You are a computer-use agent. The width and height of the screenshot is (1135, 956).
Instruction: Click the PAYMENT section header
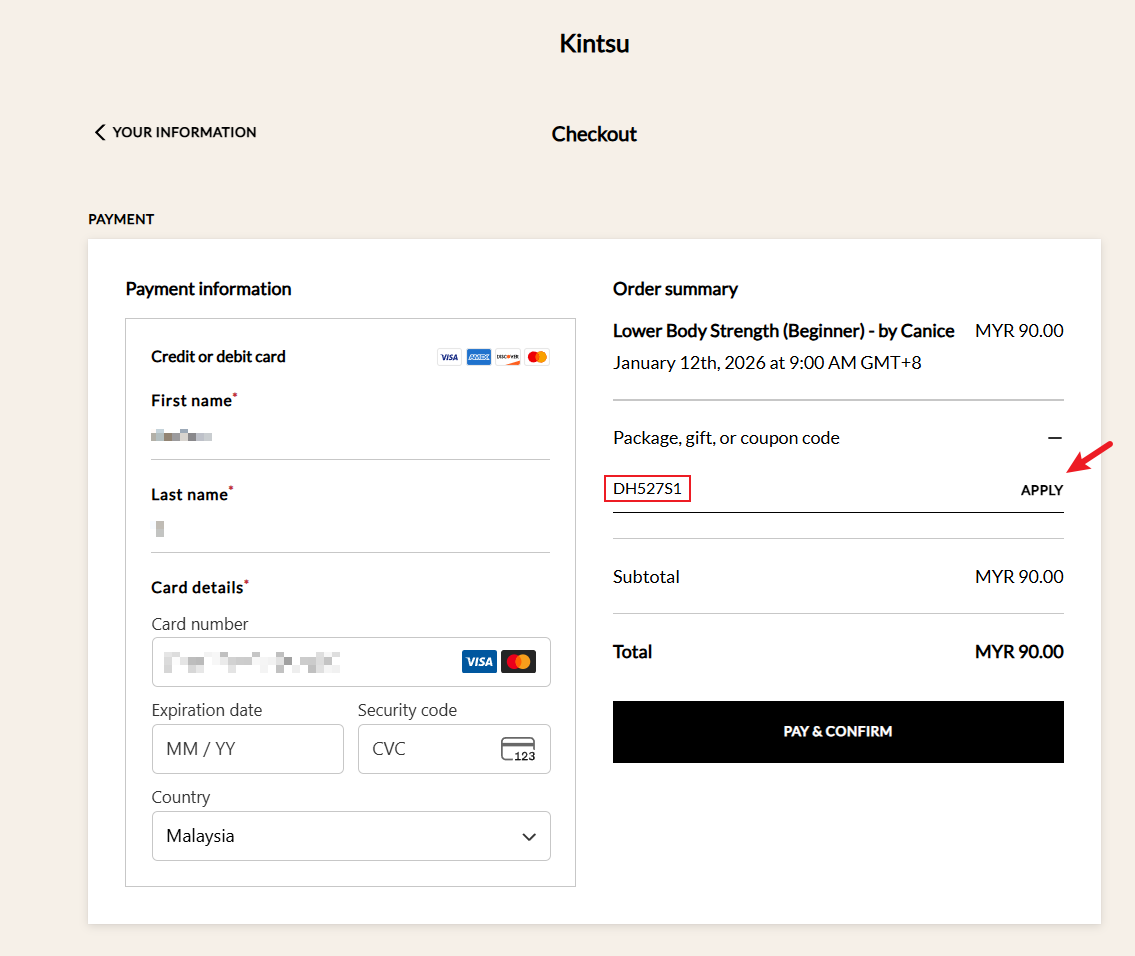pos(121,219)
